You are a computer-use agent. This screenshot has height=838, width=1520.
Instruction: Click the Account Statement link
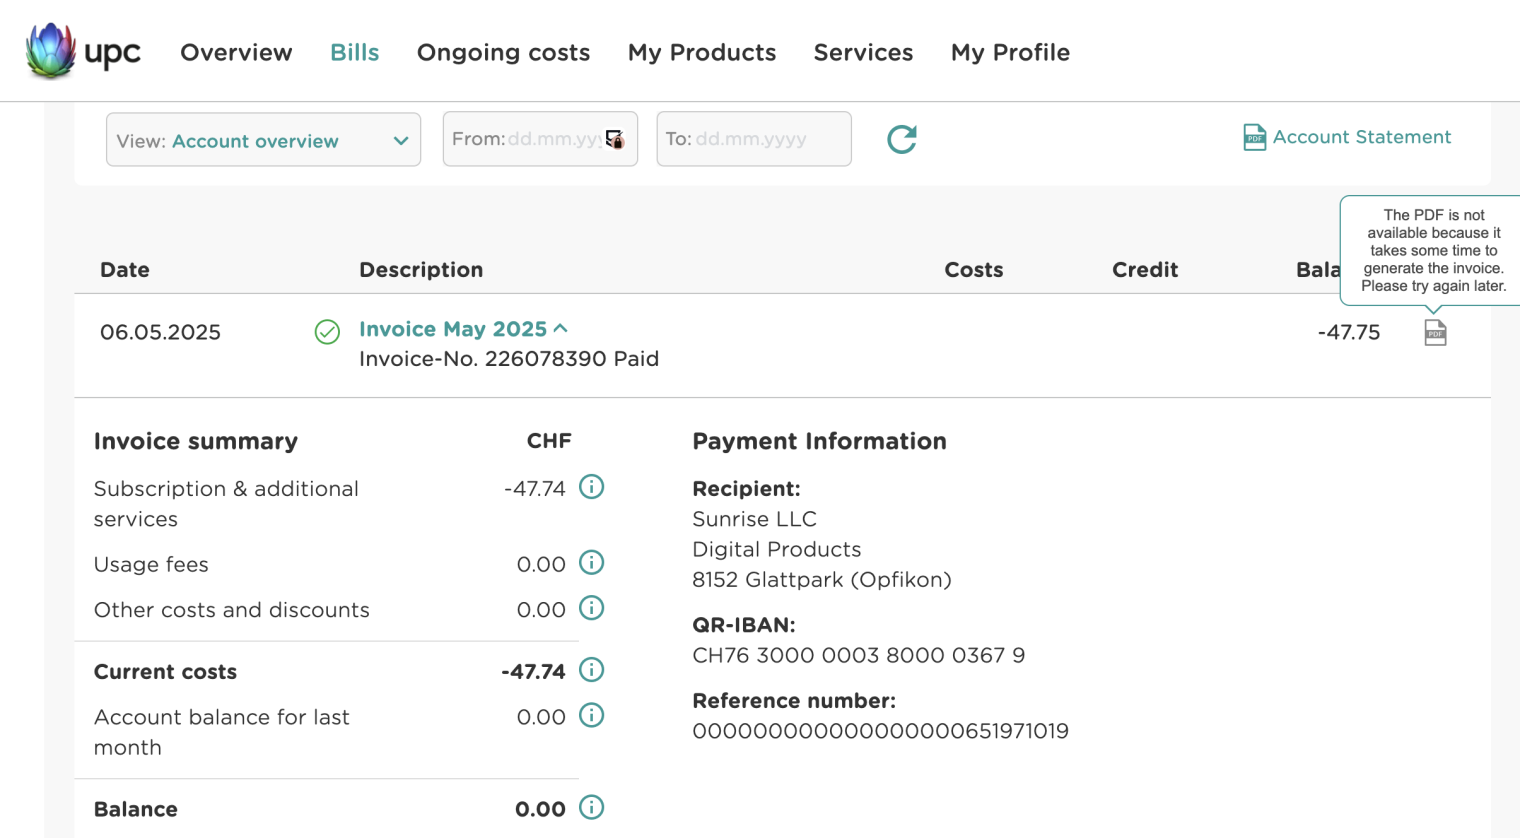click(x=1361, y=137)
